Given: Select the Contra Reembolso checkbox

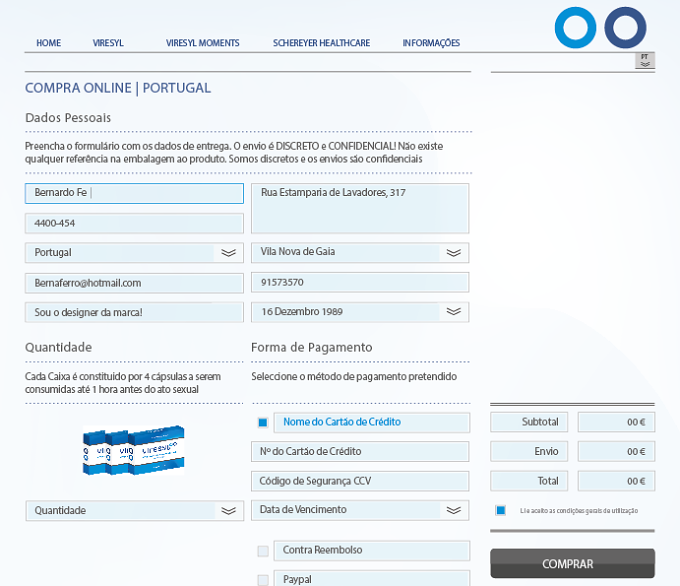Looking at the screenshot, I should coord(263,551).
